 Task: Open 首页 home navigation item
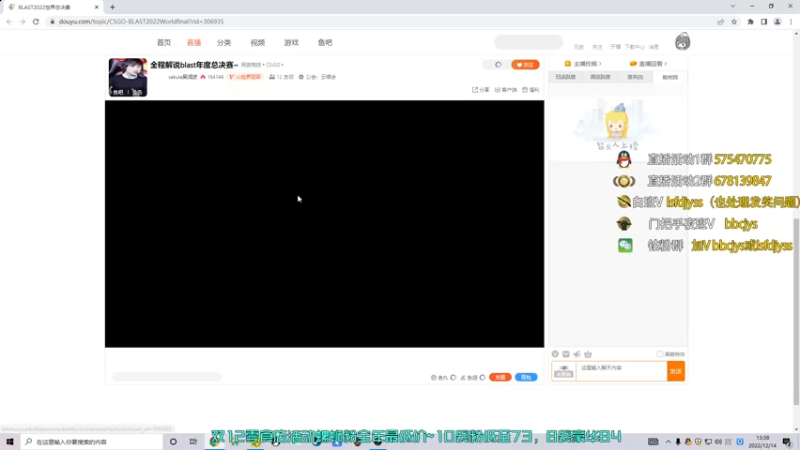(x=164, y=42)
